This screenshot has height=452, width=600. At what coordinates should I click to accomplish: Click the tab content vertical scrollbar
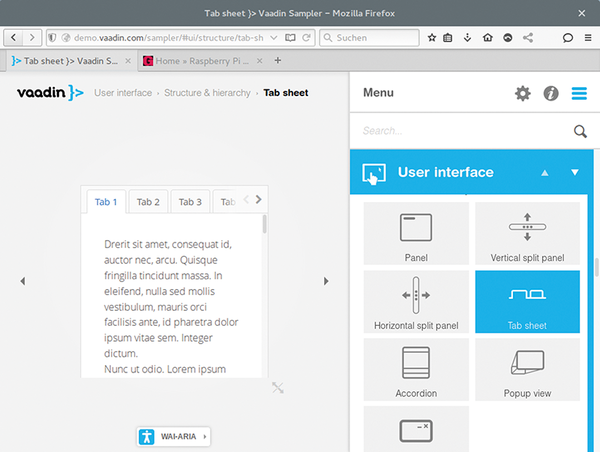pyautogui.click(x=264, y=224)
